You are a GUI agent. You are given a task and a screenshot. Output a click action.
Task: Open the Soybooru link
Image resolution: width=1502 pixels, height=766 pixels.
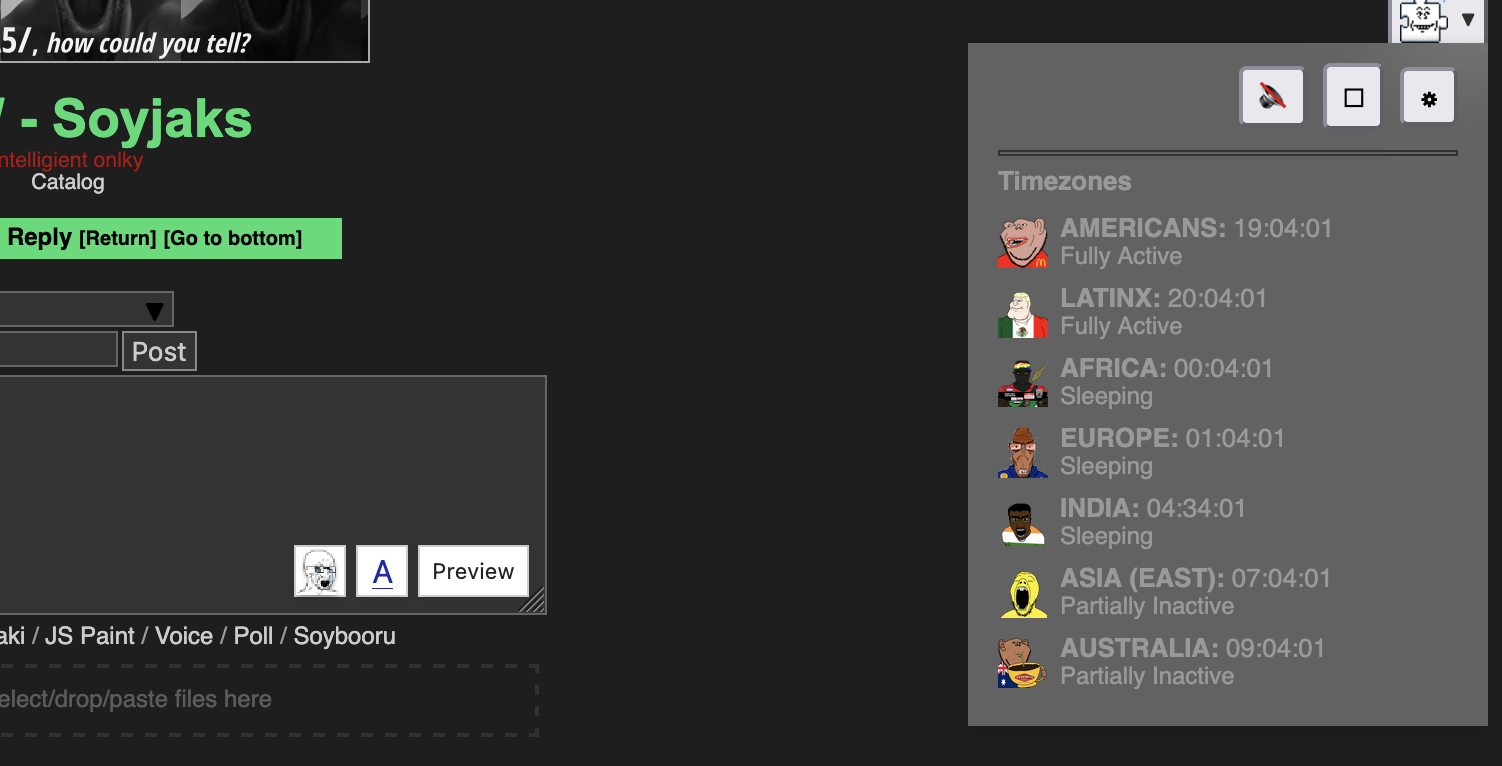pyautogui.click(x=344, y=636)
